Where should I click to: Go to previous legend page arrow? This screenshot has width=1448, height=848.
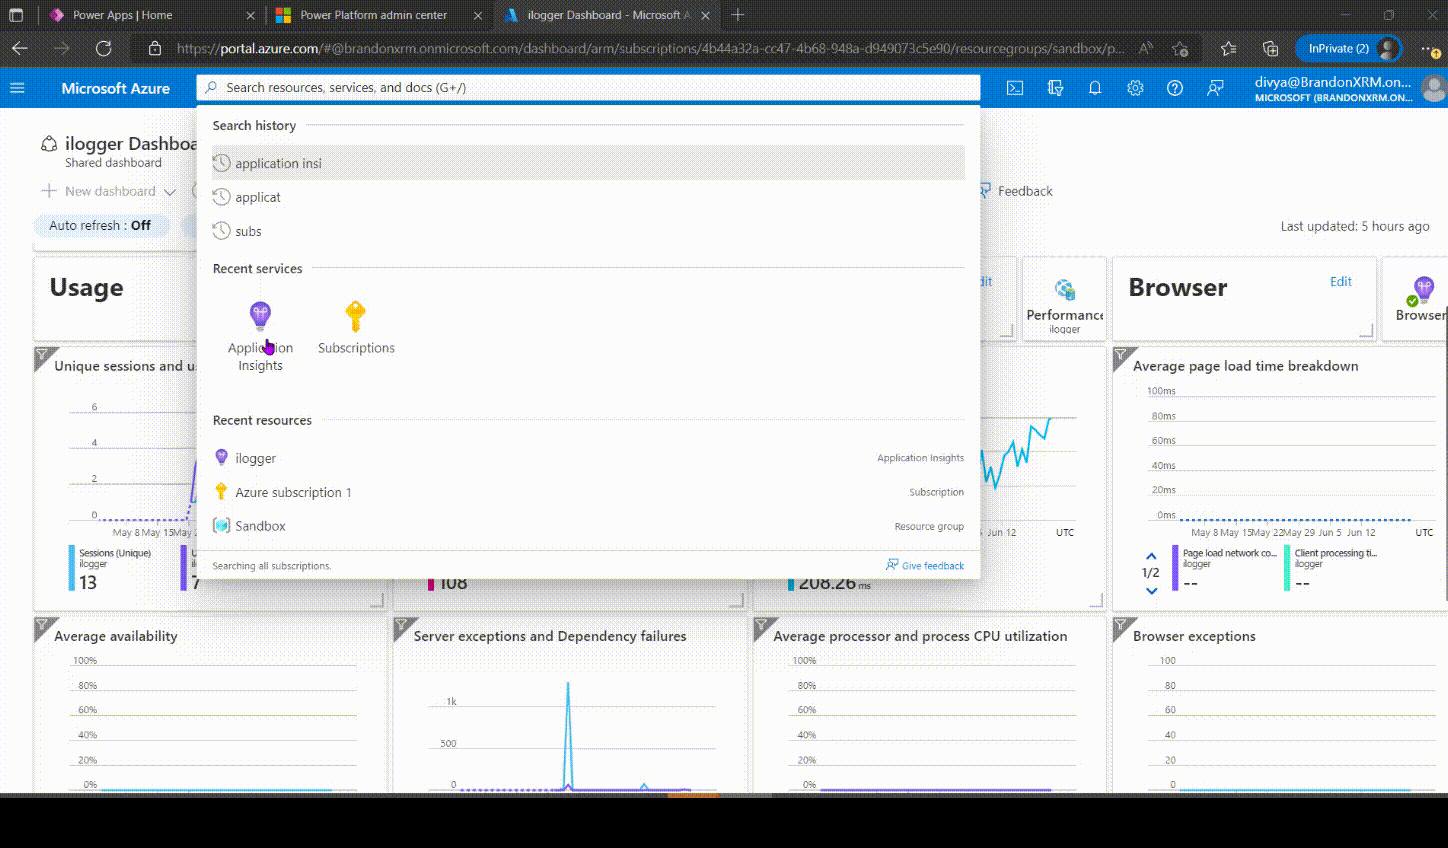[x=1151, y=556]
